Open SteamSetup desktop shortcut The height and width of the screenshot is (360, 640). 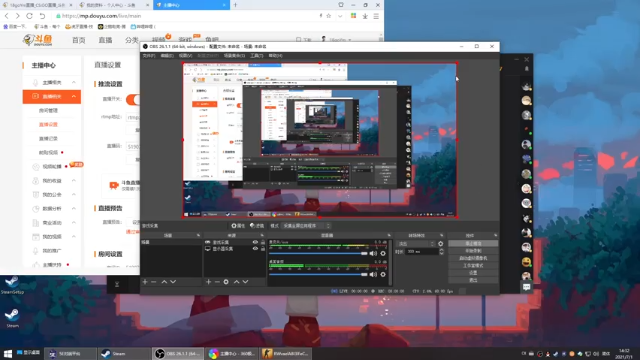tap(12, 284)
